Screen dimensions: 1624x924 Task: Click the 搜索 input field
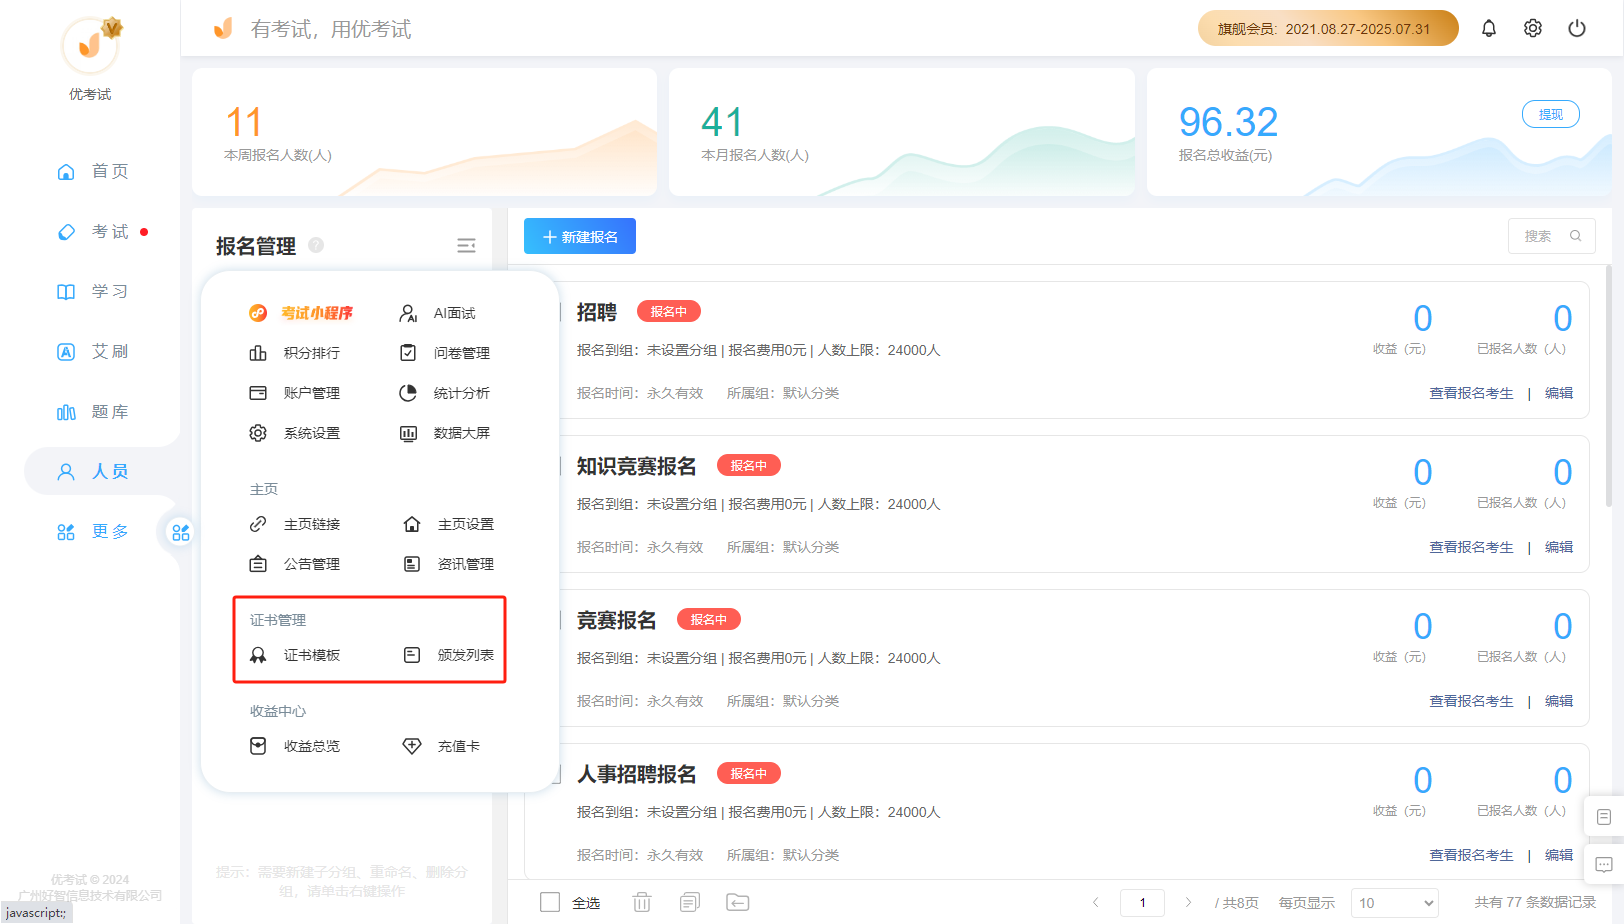[x=1551, y=236]
